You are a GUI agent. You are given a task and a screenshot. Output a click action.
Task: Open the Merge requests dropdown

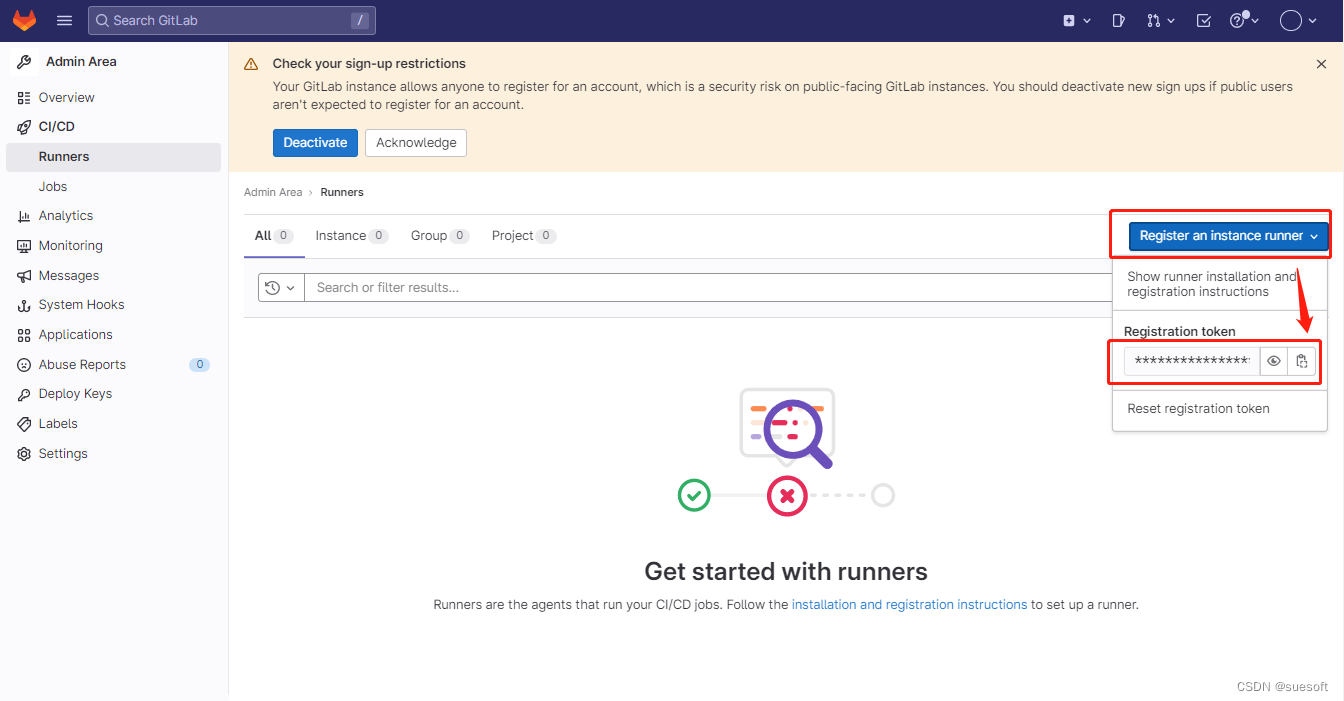pos(1160,20)
